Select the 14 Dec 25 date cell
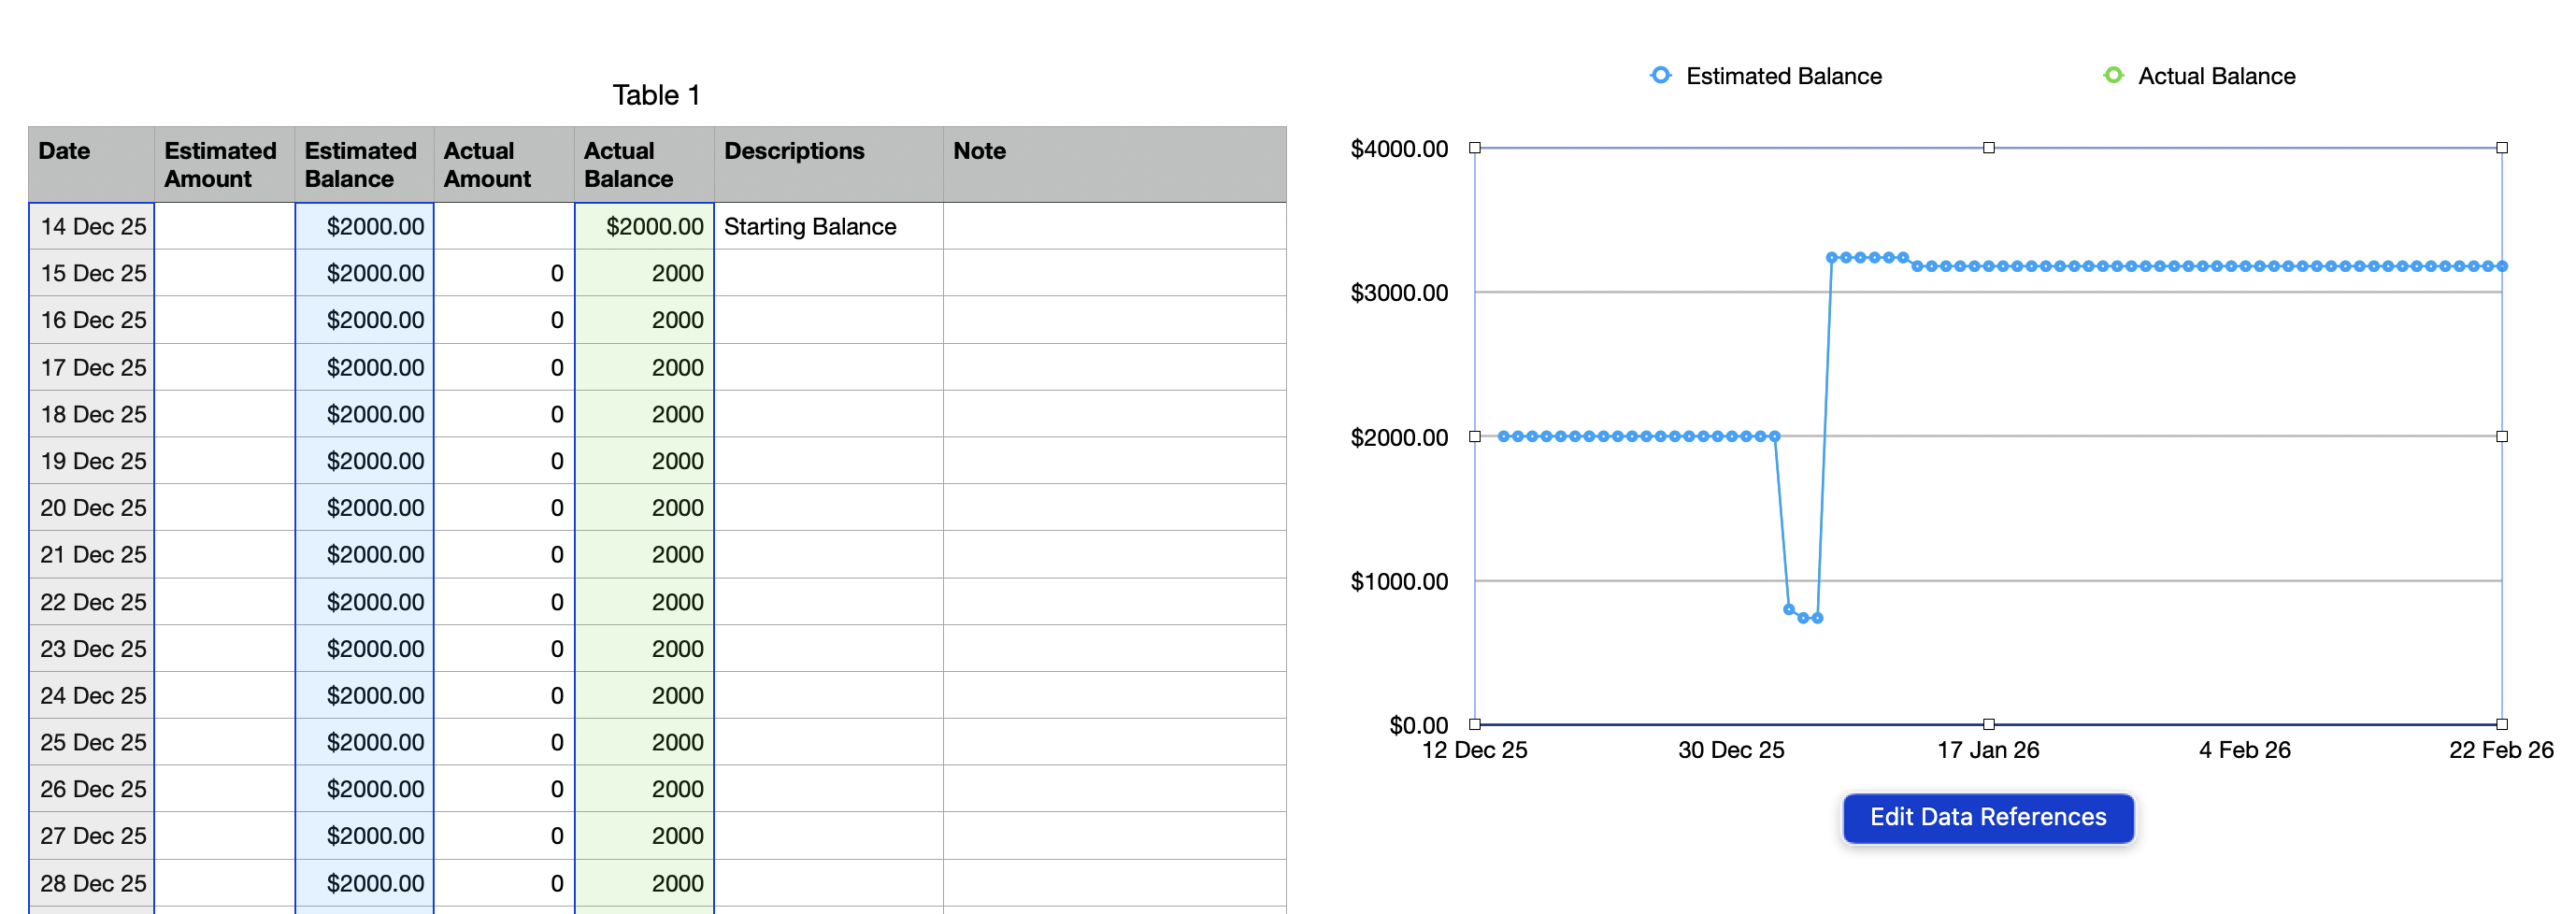This screenshot has height=914, width=2576. [92, 226]
